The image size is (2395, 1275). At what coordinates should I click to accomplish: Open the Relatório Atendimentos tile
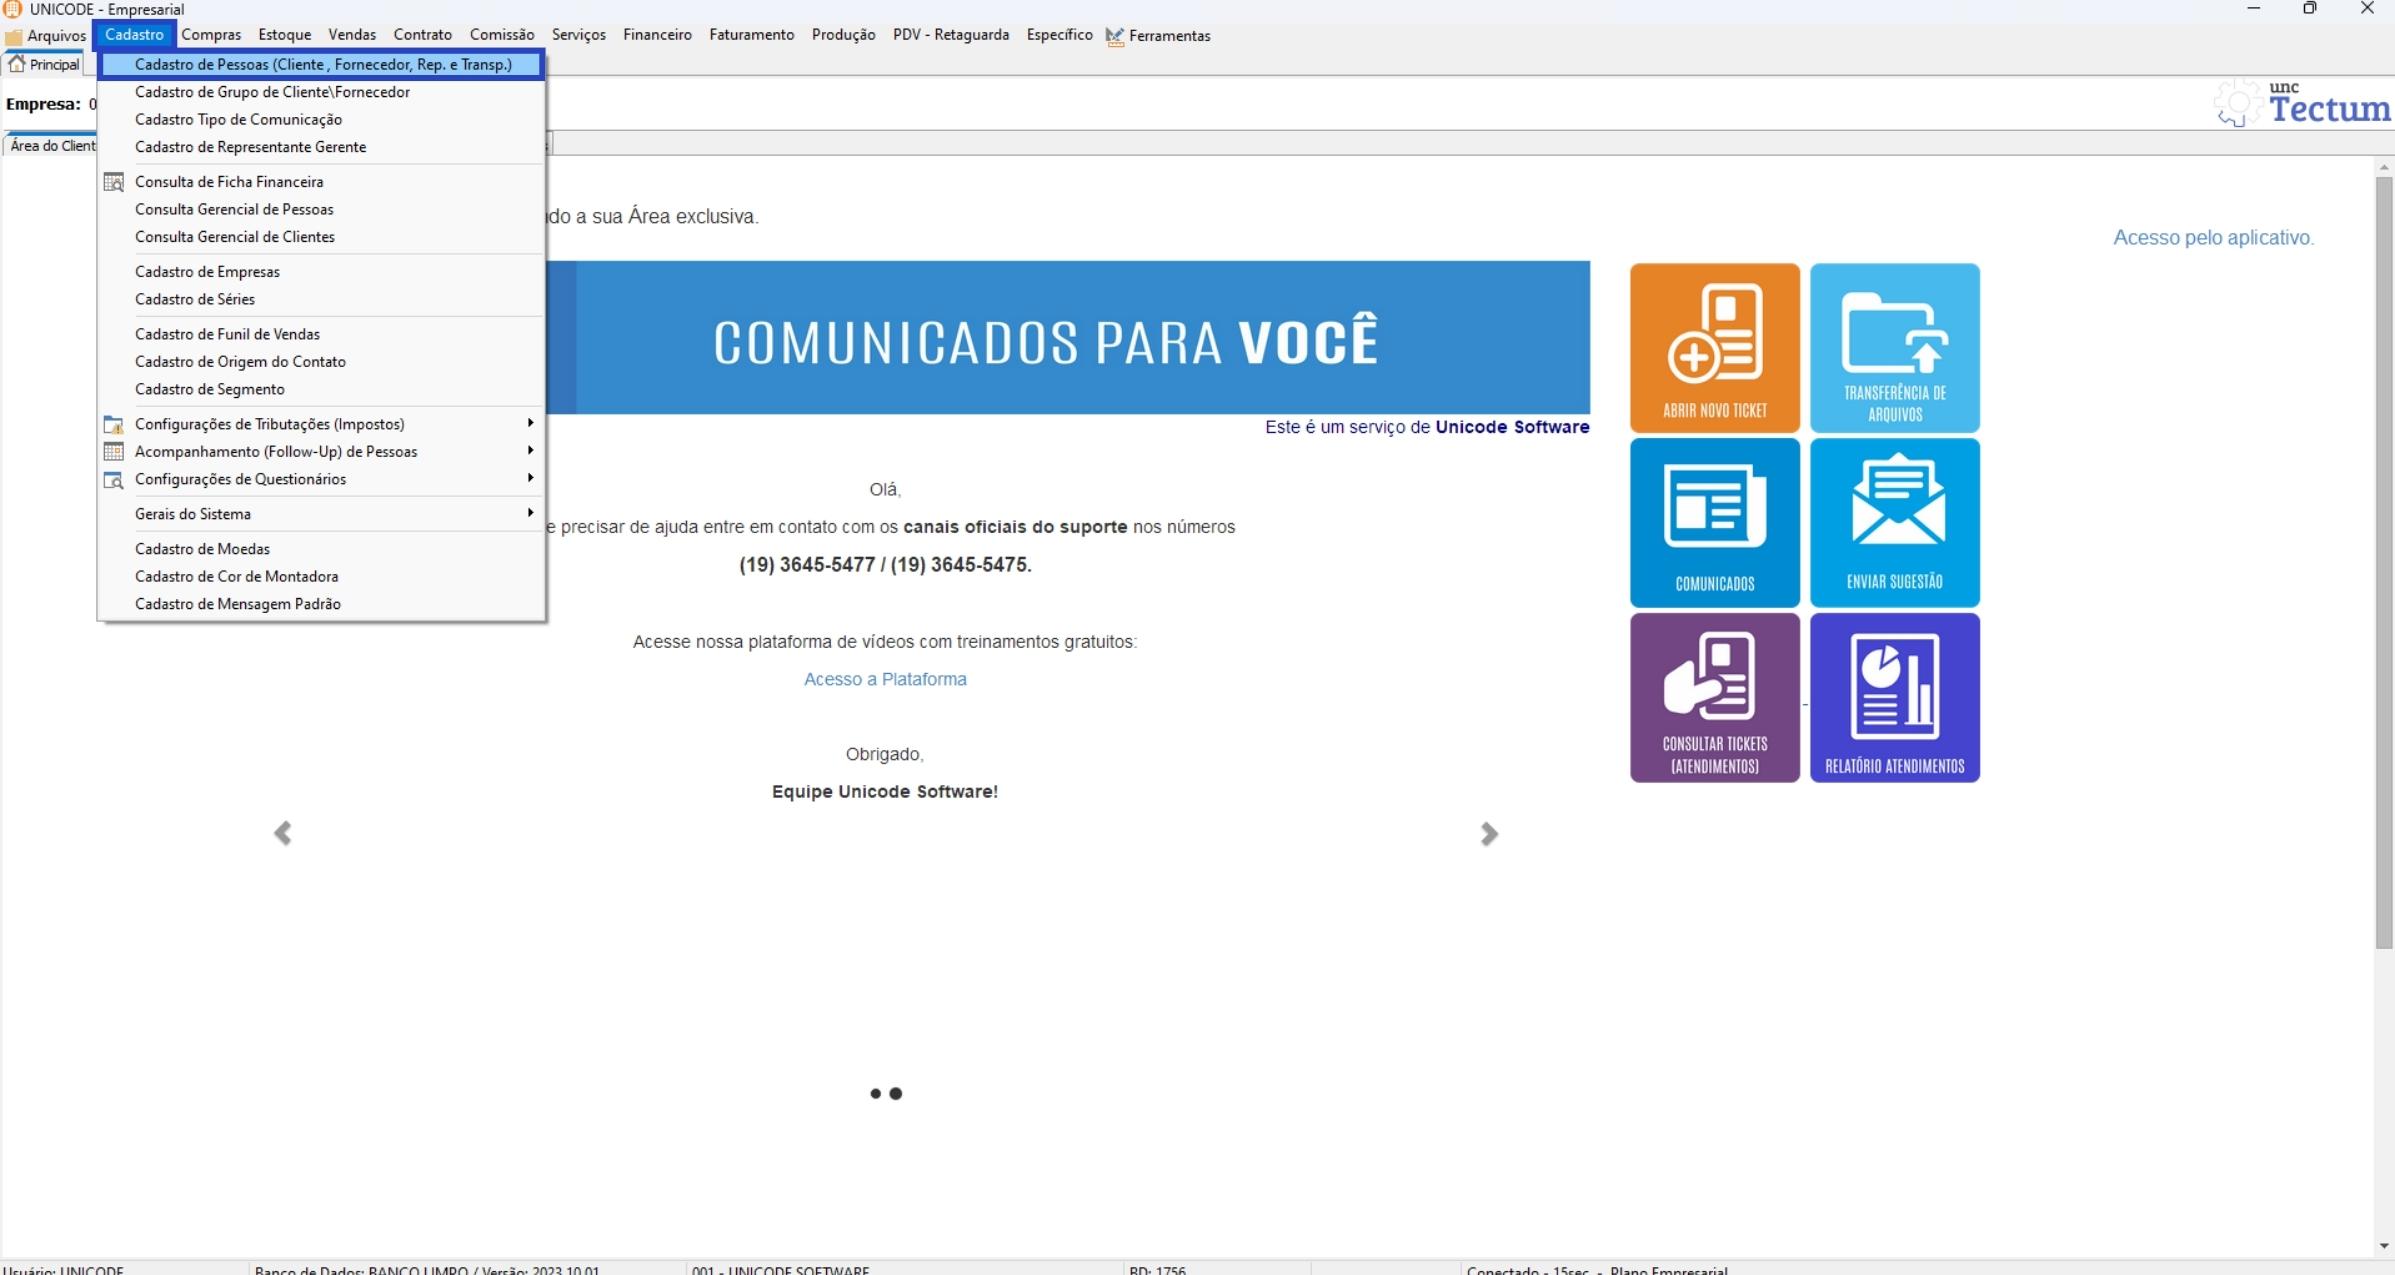1894,697
